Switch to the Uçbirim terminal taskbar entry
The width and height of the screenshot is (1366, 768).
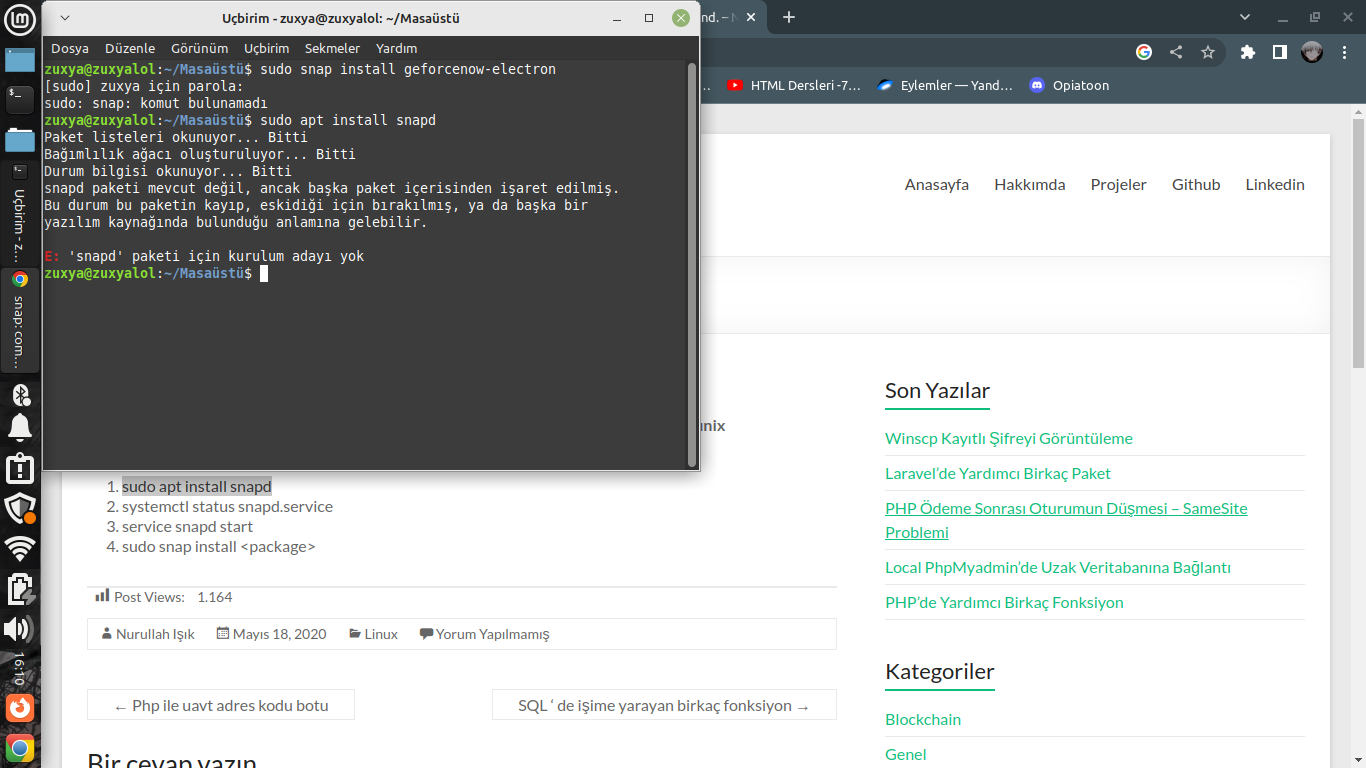[20, 213]
